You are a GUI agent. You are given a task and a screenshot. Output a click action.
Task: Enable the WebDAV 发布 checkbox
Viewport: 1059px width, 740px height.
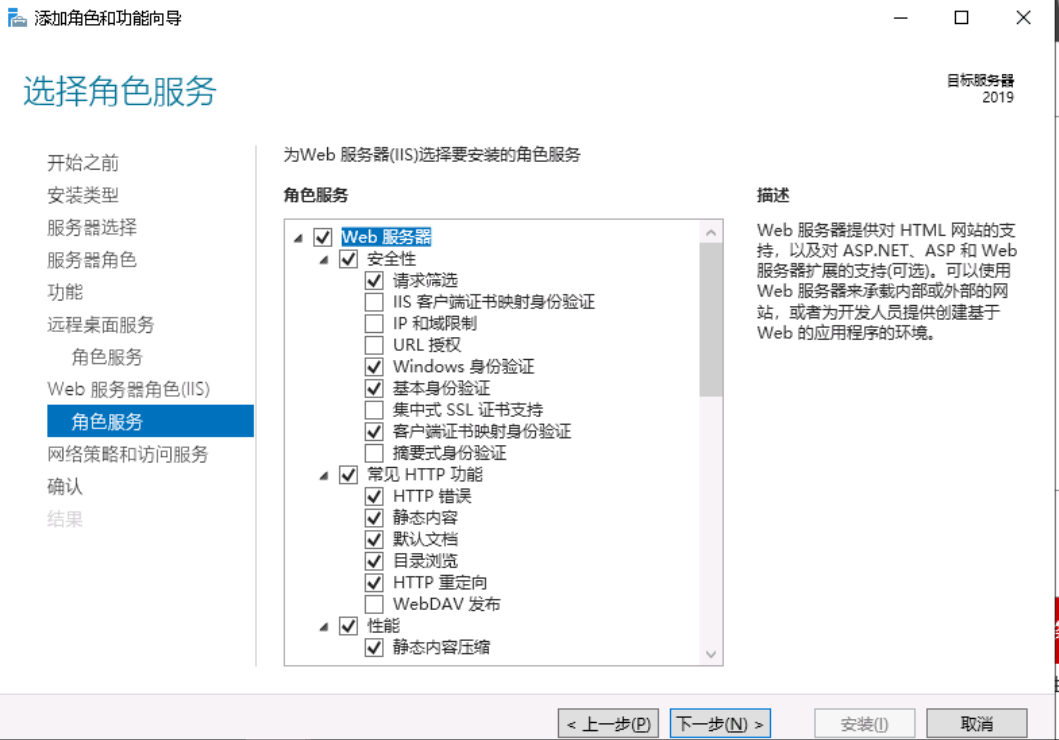click(374, 604)
